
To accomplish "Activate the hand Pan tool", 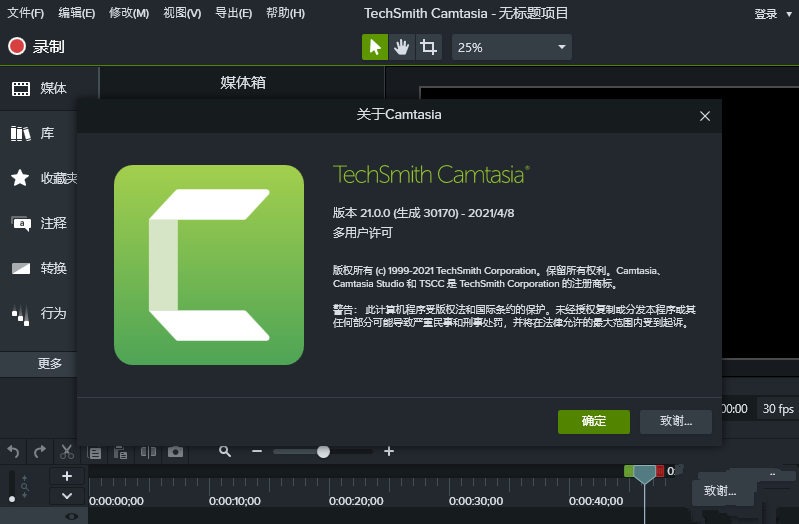I will pos(402,47).
